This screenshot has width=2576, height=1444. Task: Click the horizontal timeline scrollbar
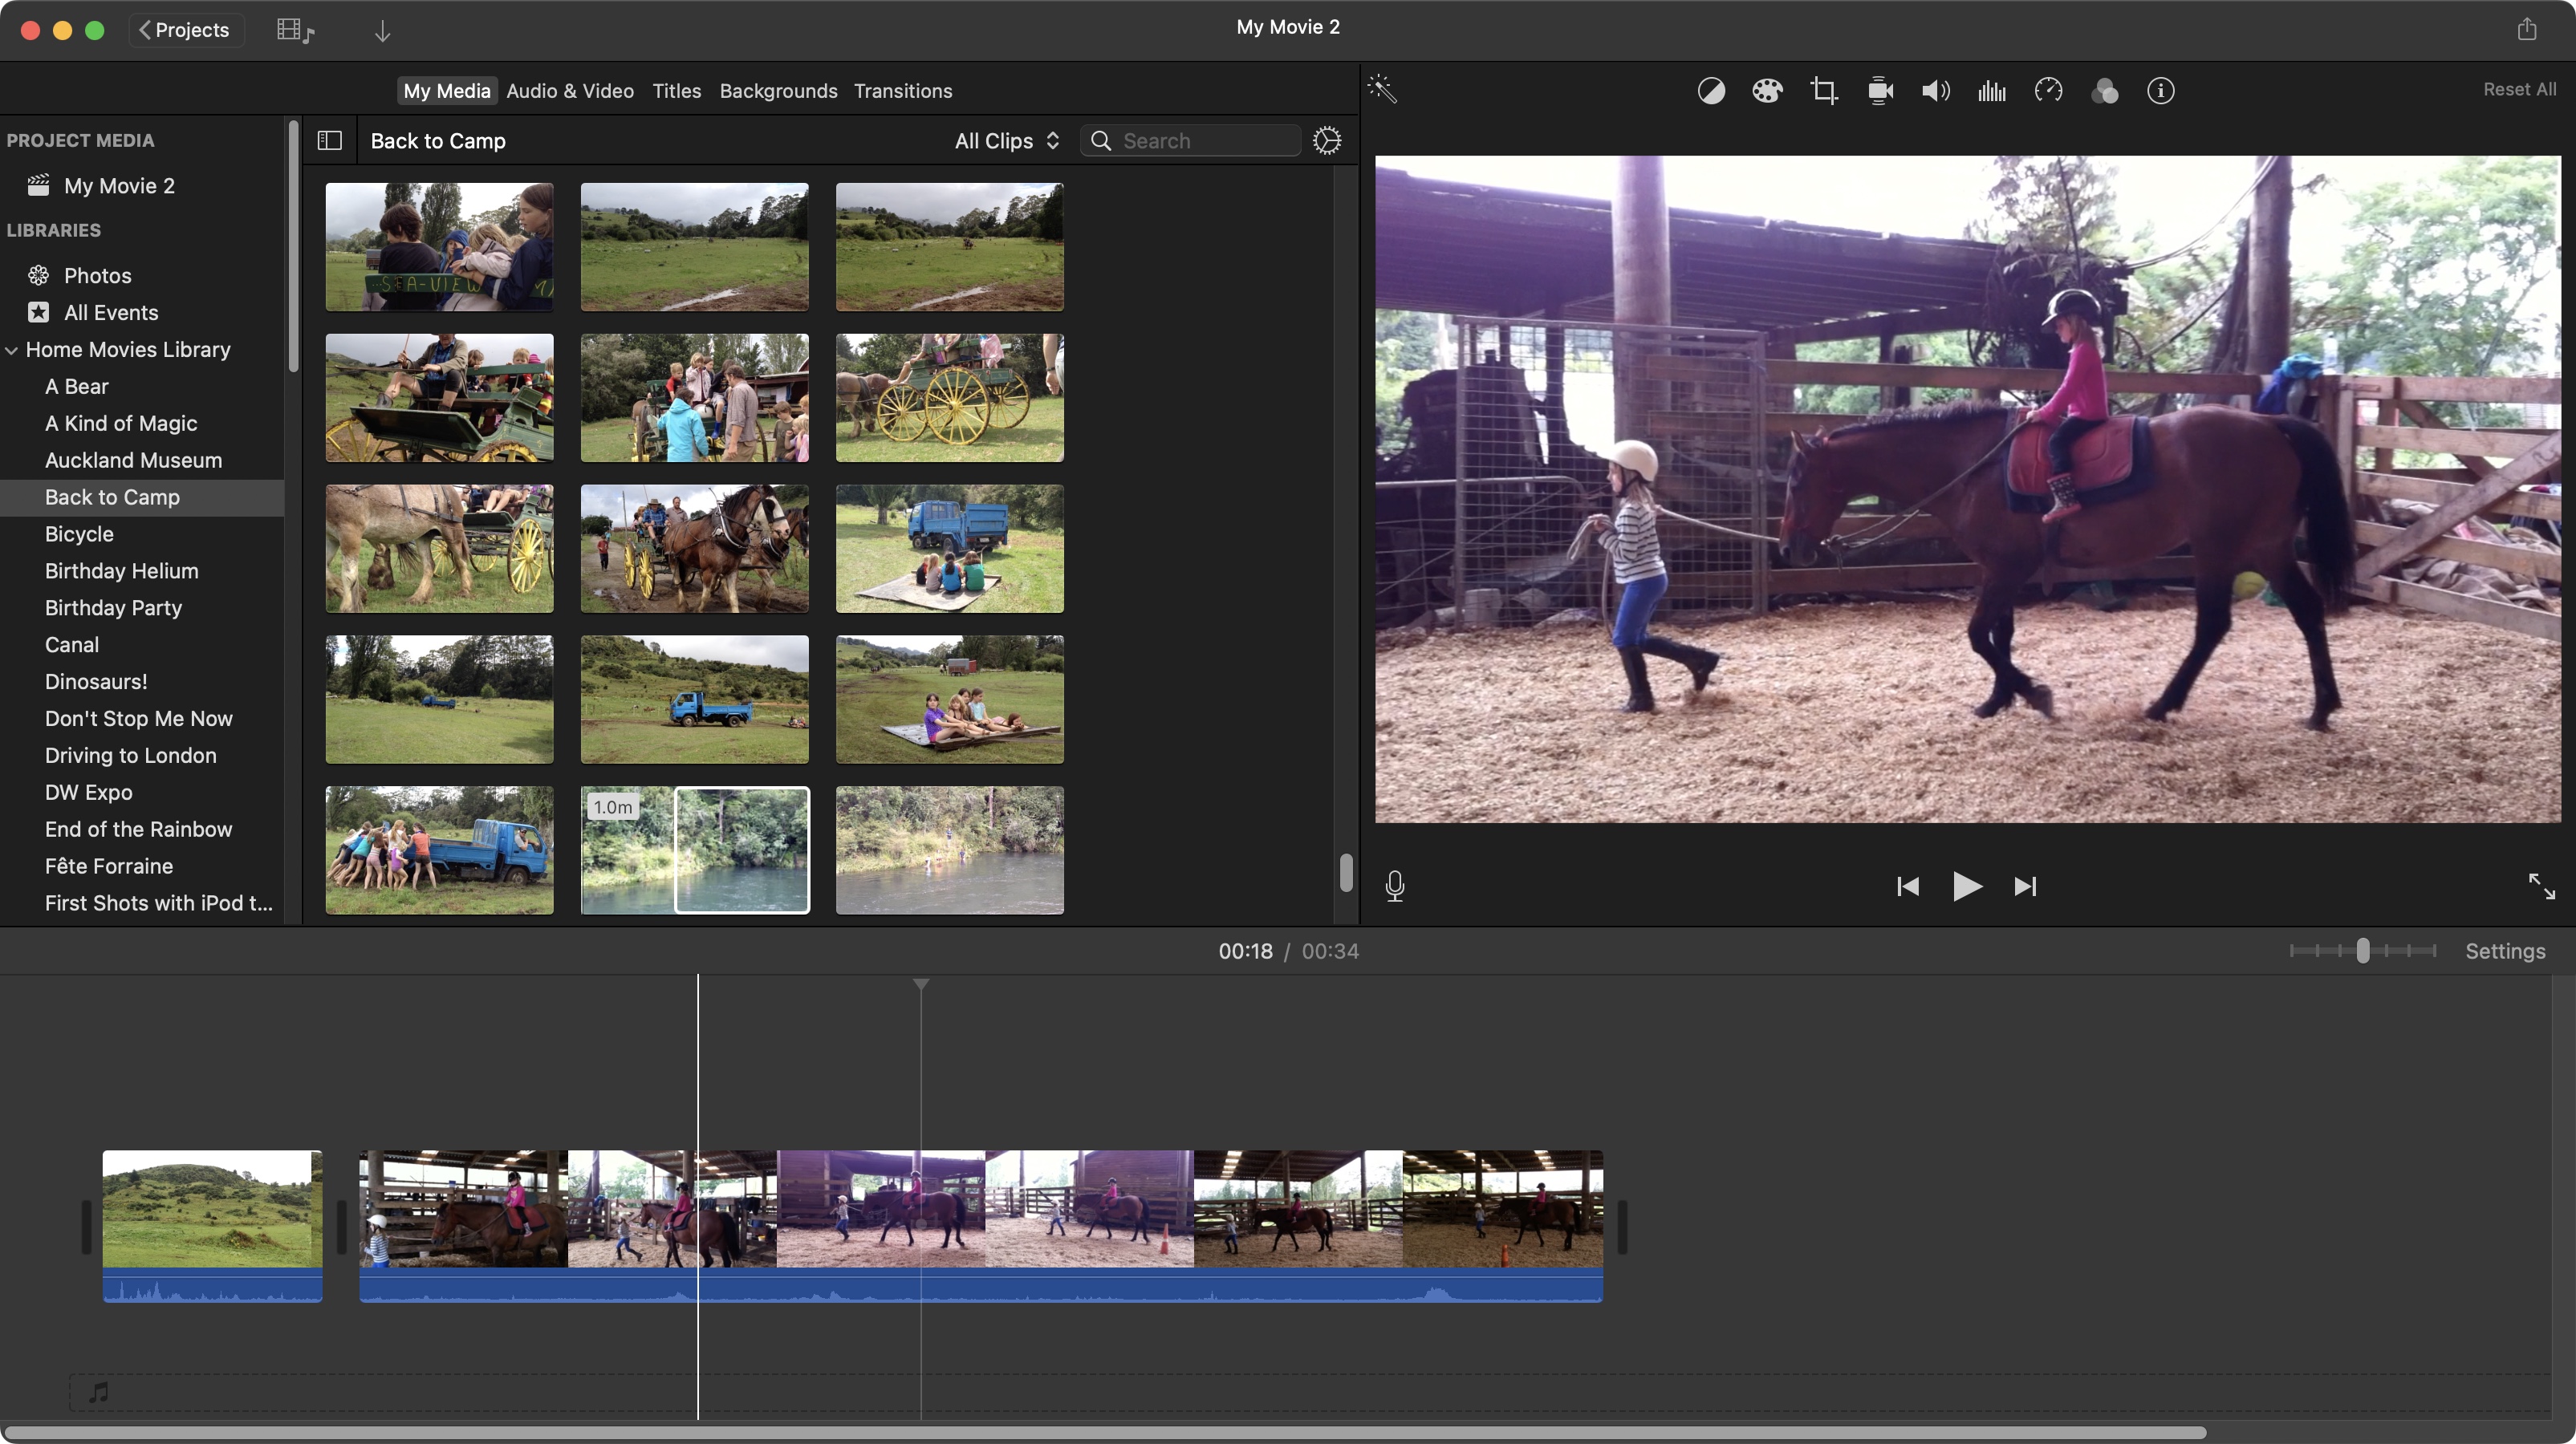click(x=1104, y=1432)
